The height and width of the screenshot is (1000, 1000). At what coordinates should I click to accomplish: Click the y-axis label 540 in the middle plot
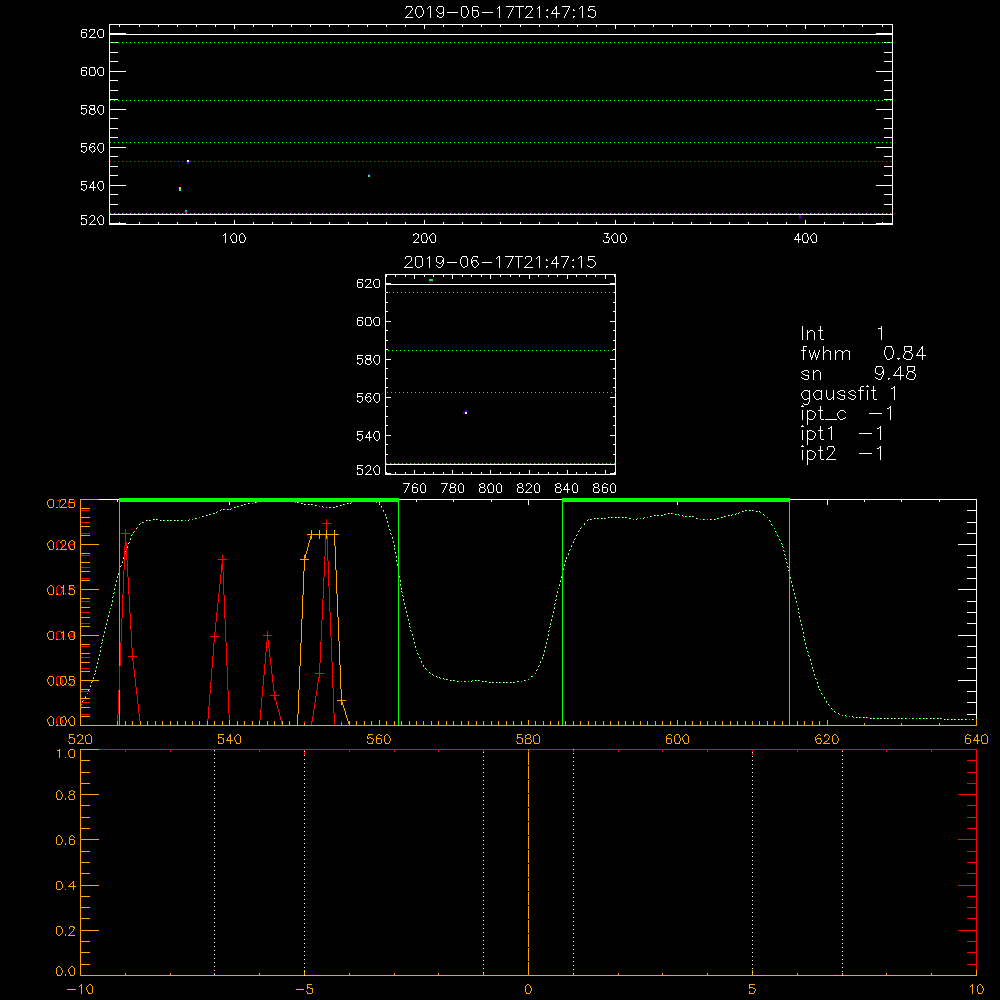pos(368,436)
